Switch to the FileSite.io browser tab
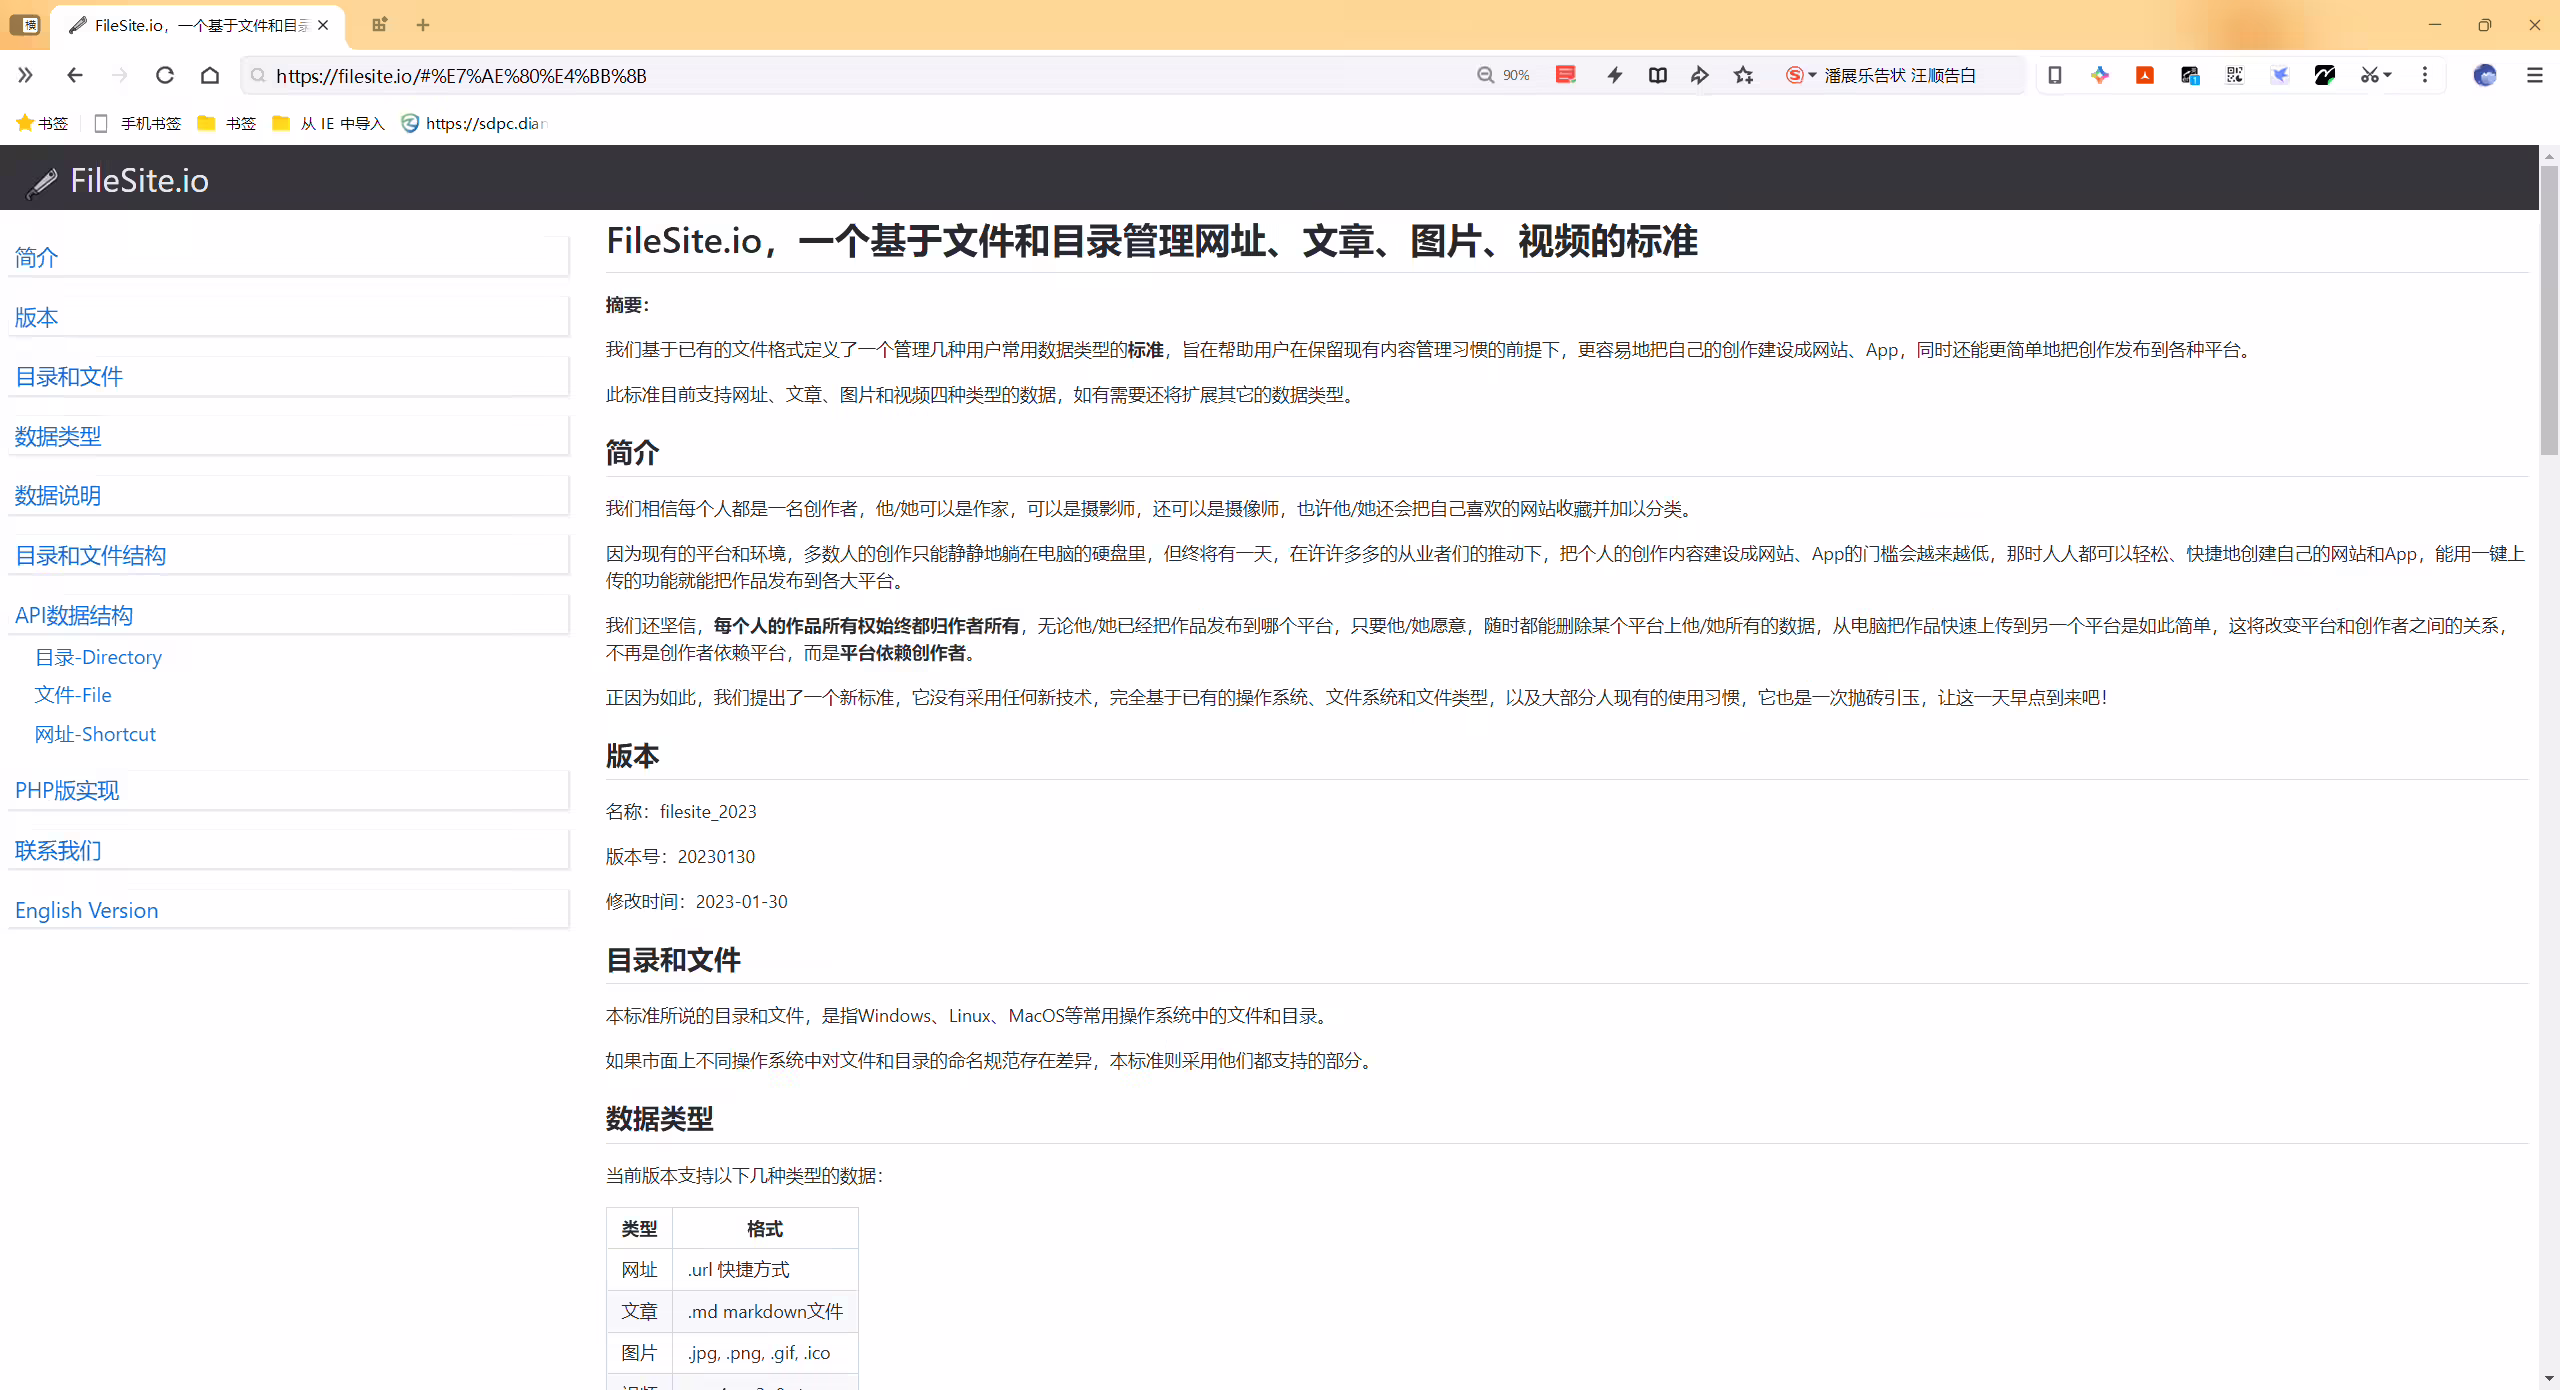Screen dimensions: 2560x1390 coord(198,25)
